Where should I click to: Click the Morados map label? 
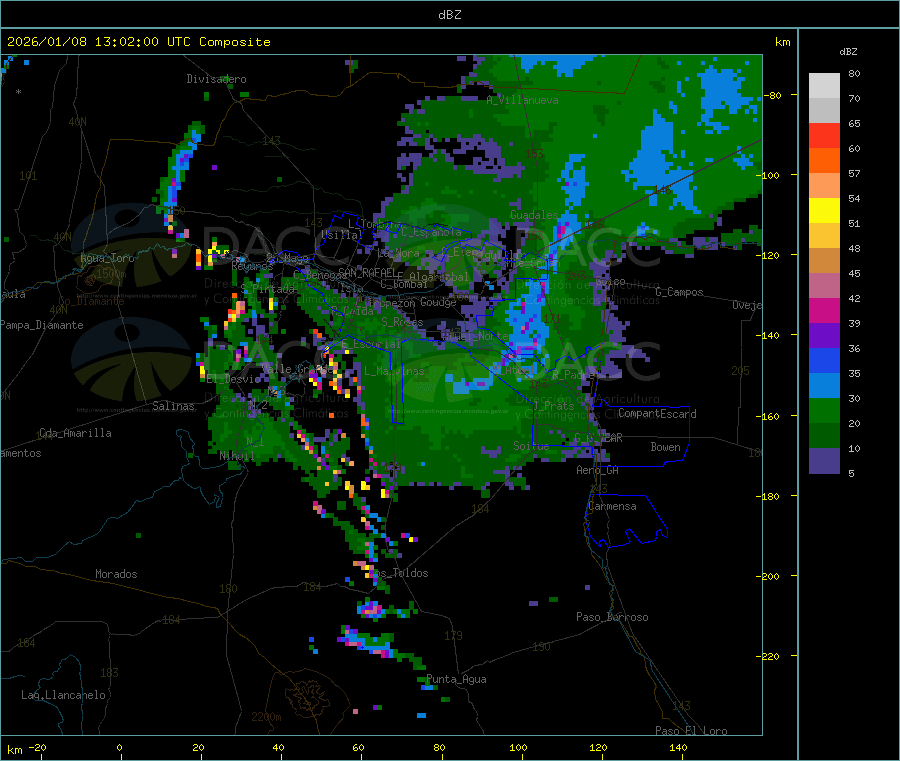pos(116,574)
